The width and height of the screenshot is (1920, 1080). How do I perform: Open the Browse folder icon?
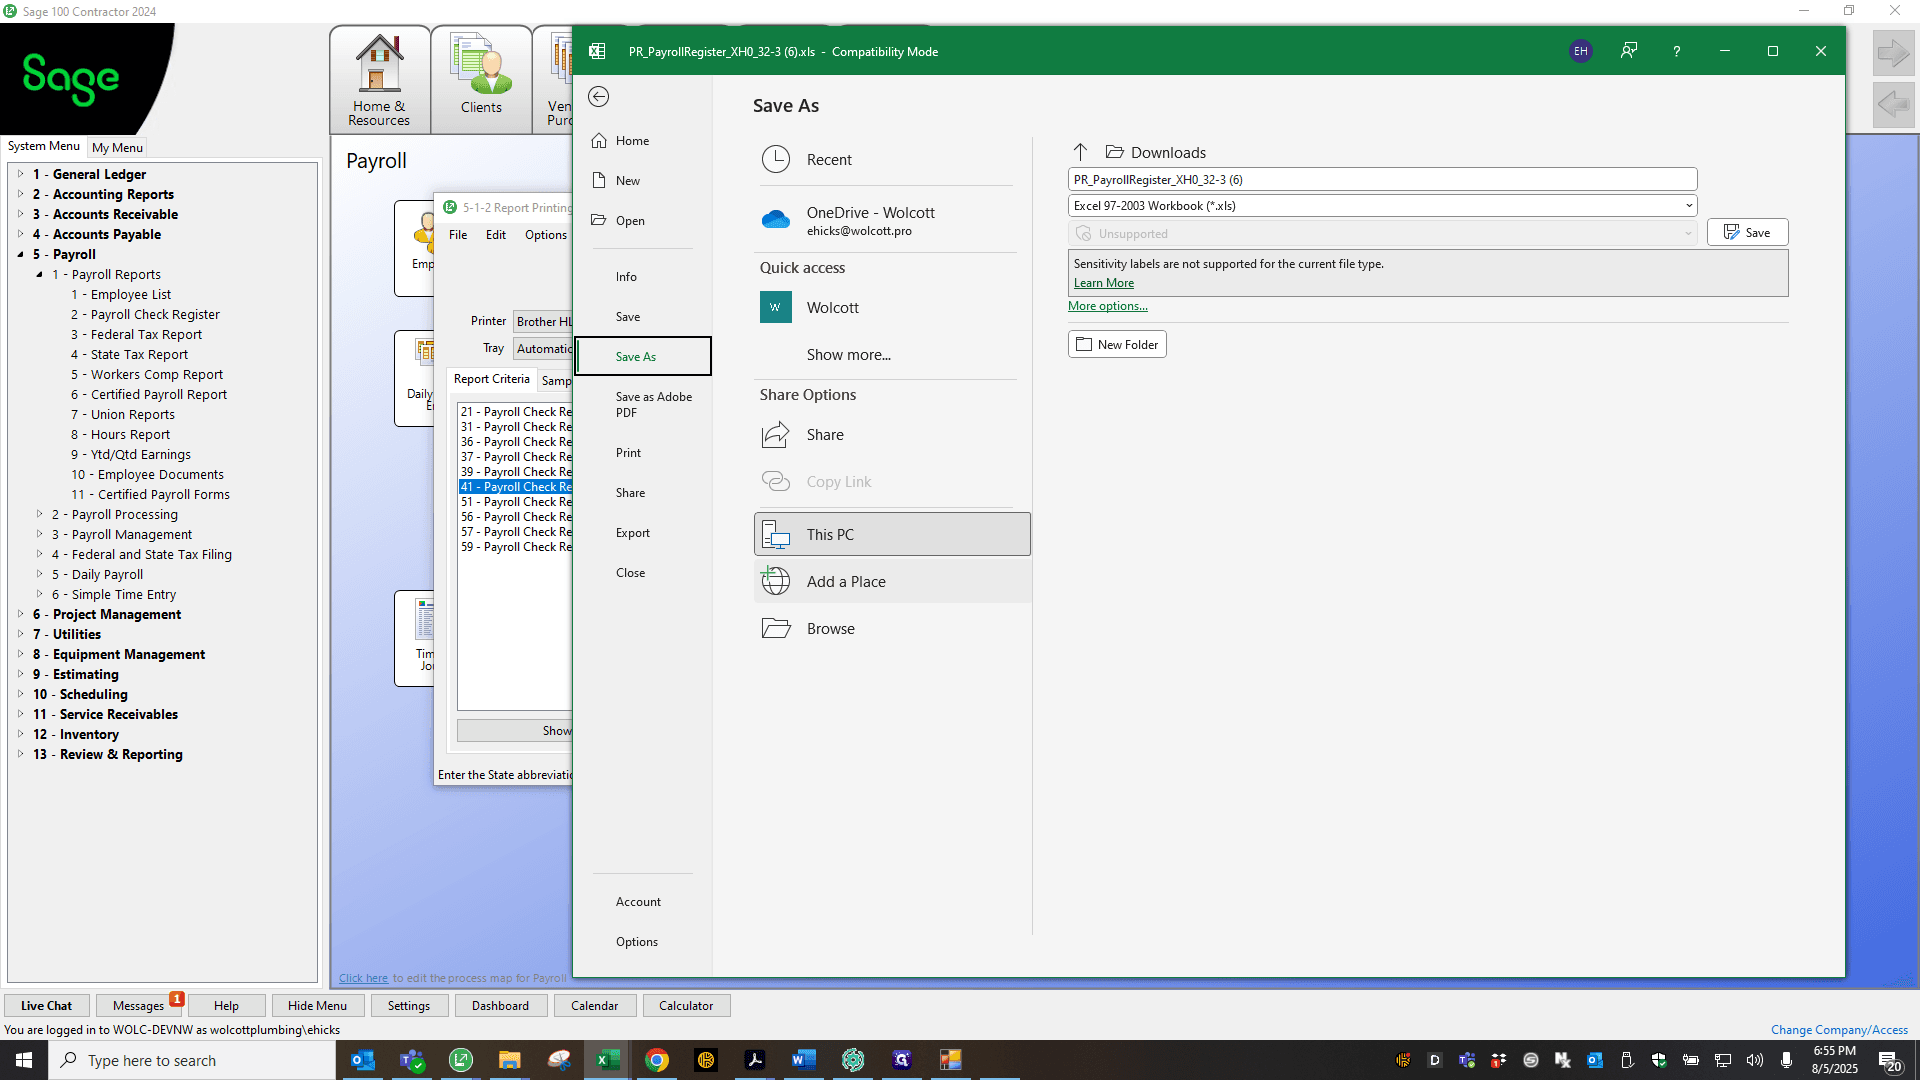(x=776, y=628)
